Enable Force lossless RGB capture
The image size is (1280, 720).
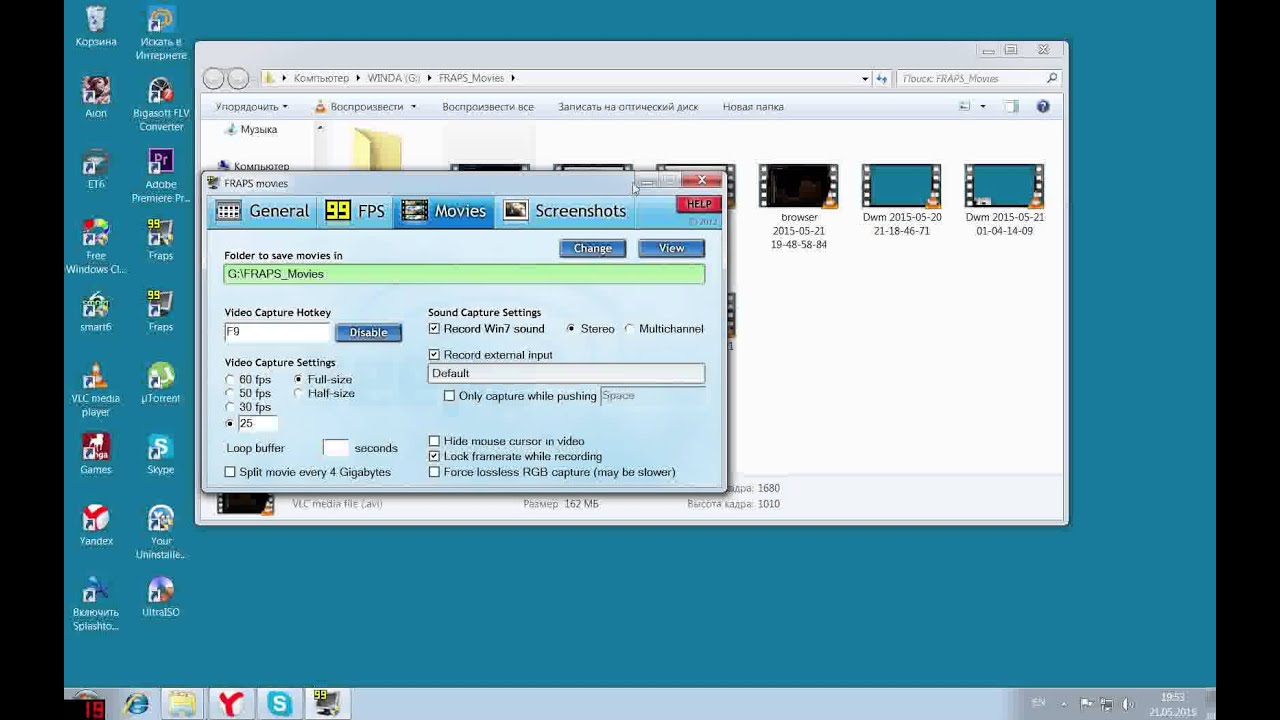[x=434, y=472]
